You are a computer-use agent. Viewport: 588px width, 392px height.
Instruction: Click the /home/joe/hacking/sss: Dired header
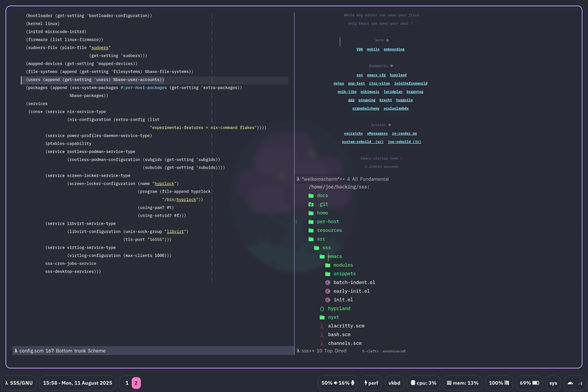339,187
